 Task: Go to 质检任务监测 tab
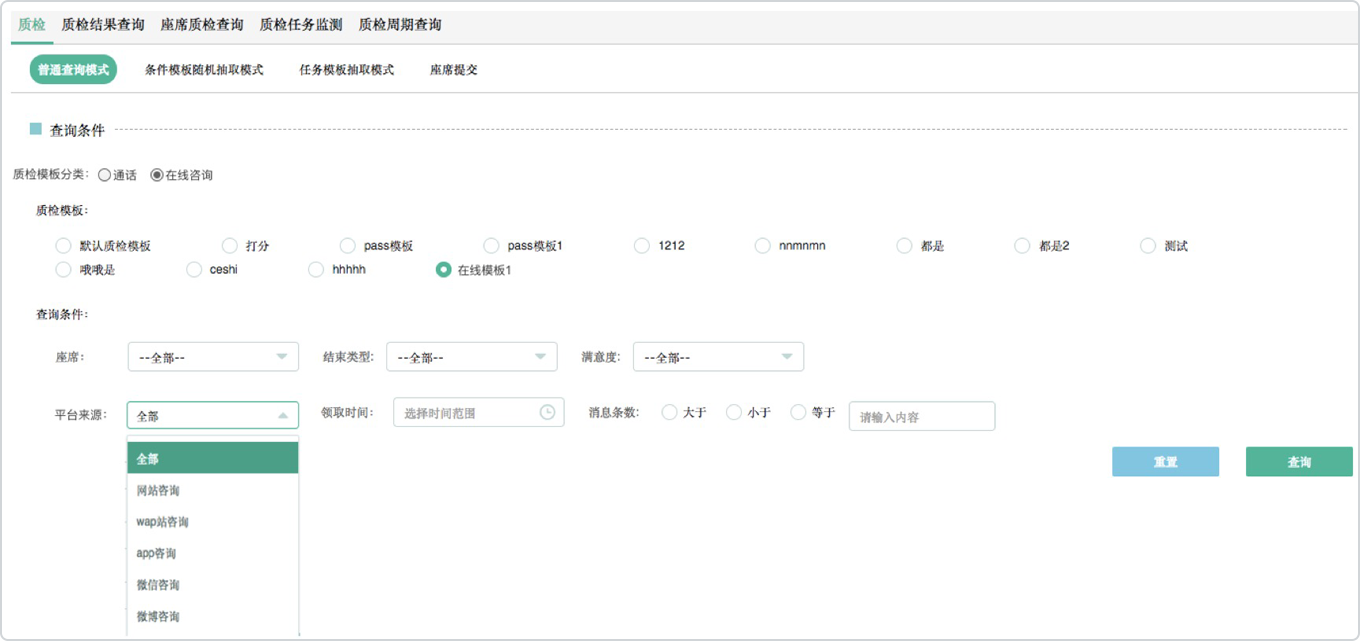301,24
